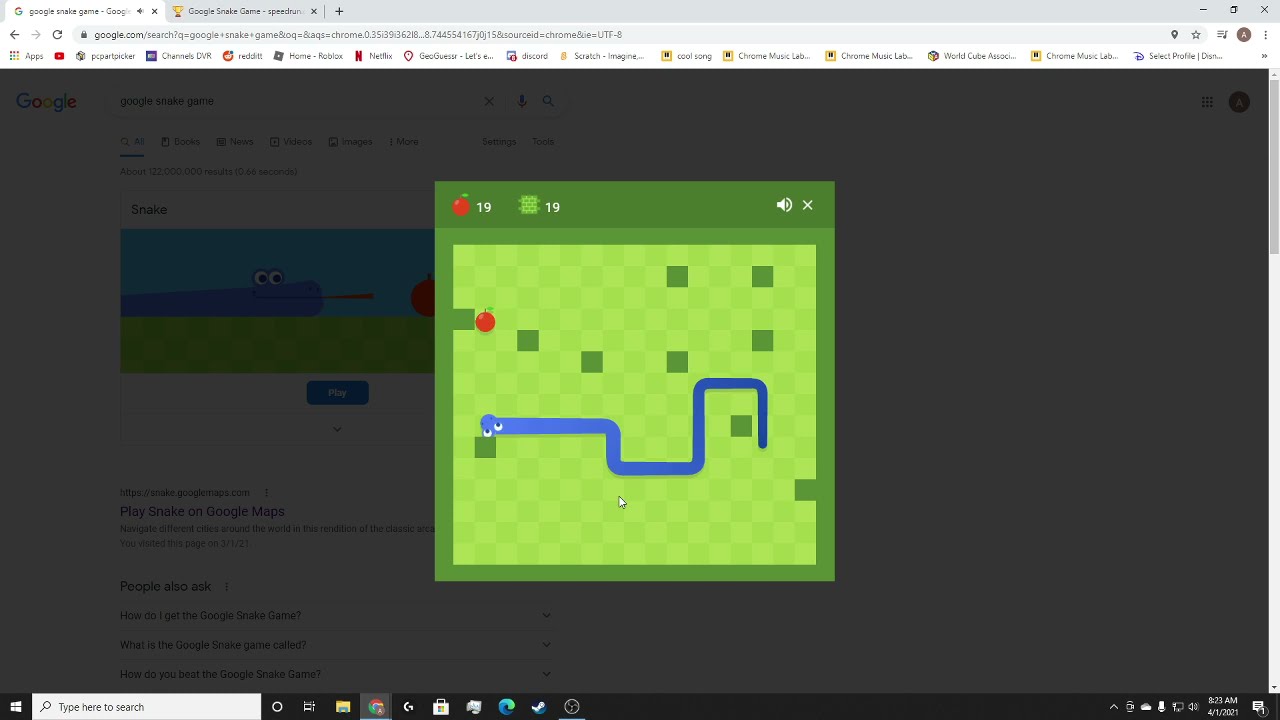Mute the Snake game sound
1280x720 pixels.
tap(784, 205)
